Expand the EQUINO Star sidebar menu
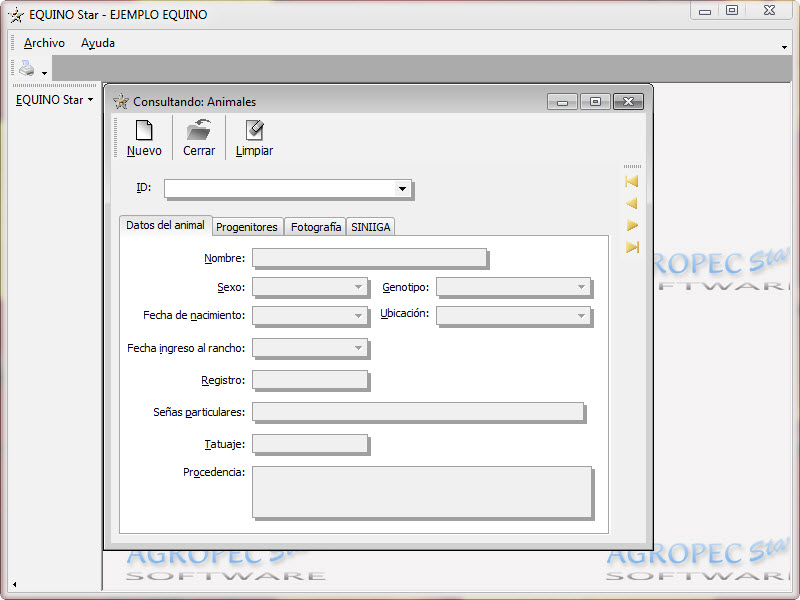Viewport: 800px width, 600px height. coord(55,99)
